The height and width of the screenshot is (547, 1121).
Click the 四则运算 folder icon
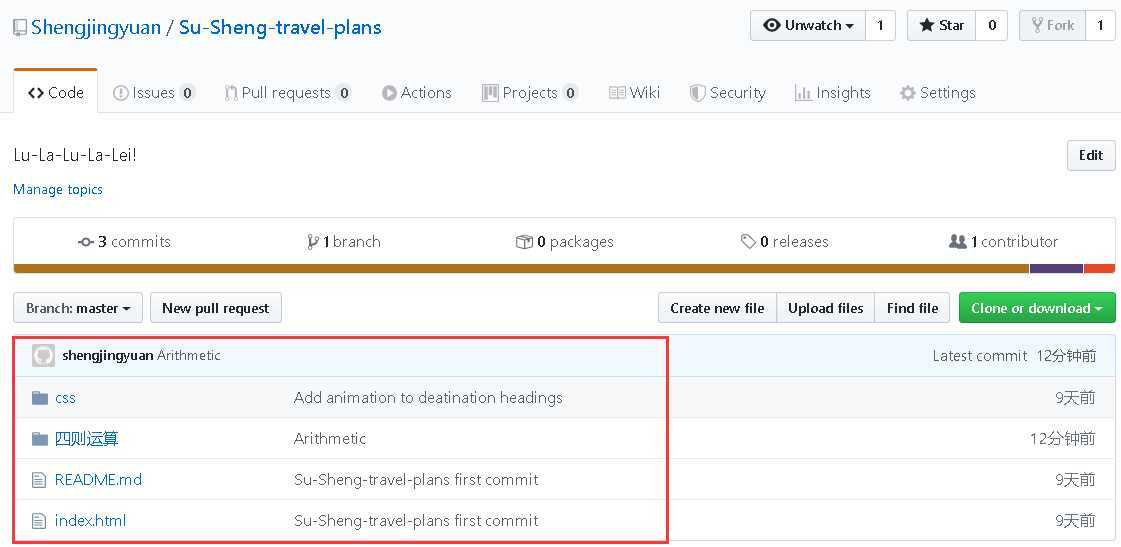[x=40, y=438]
